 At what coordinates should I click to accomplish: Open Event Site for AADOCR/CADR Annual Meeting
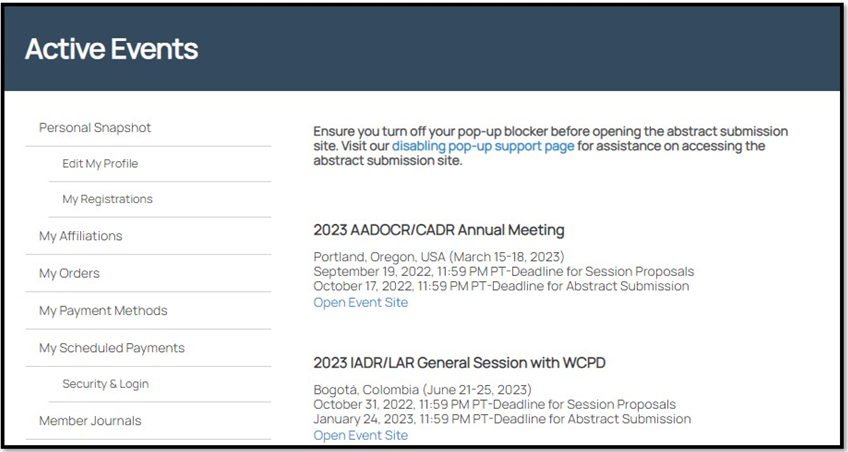point(360,302)
